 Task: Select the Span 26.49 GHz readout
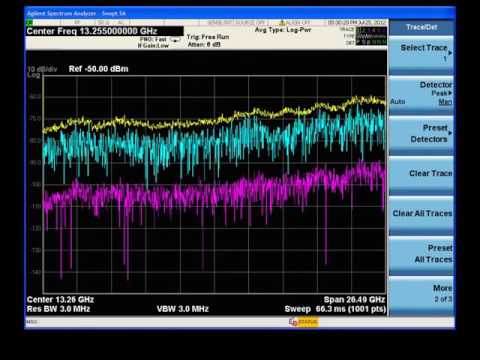point(354,300)
